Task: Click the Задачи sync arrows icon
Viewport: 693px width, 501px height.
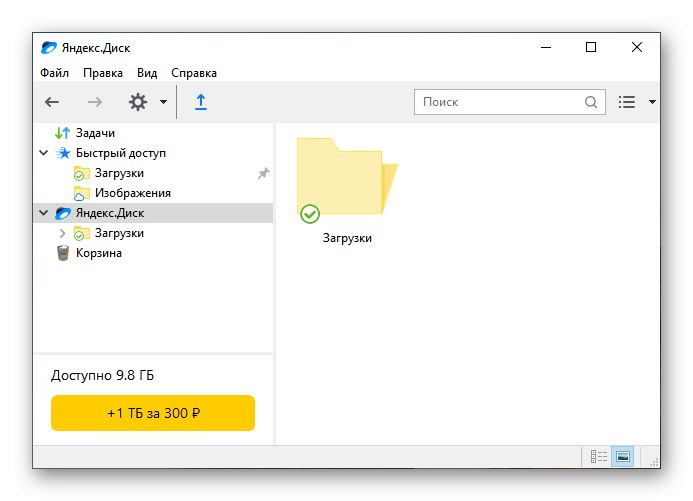Action: pyautogui.click(x=62, y=133)
